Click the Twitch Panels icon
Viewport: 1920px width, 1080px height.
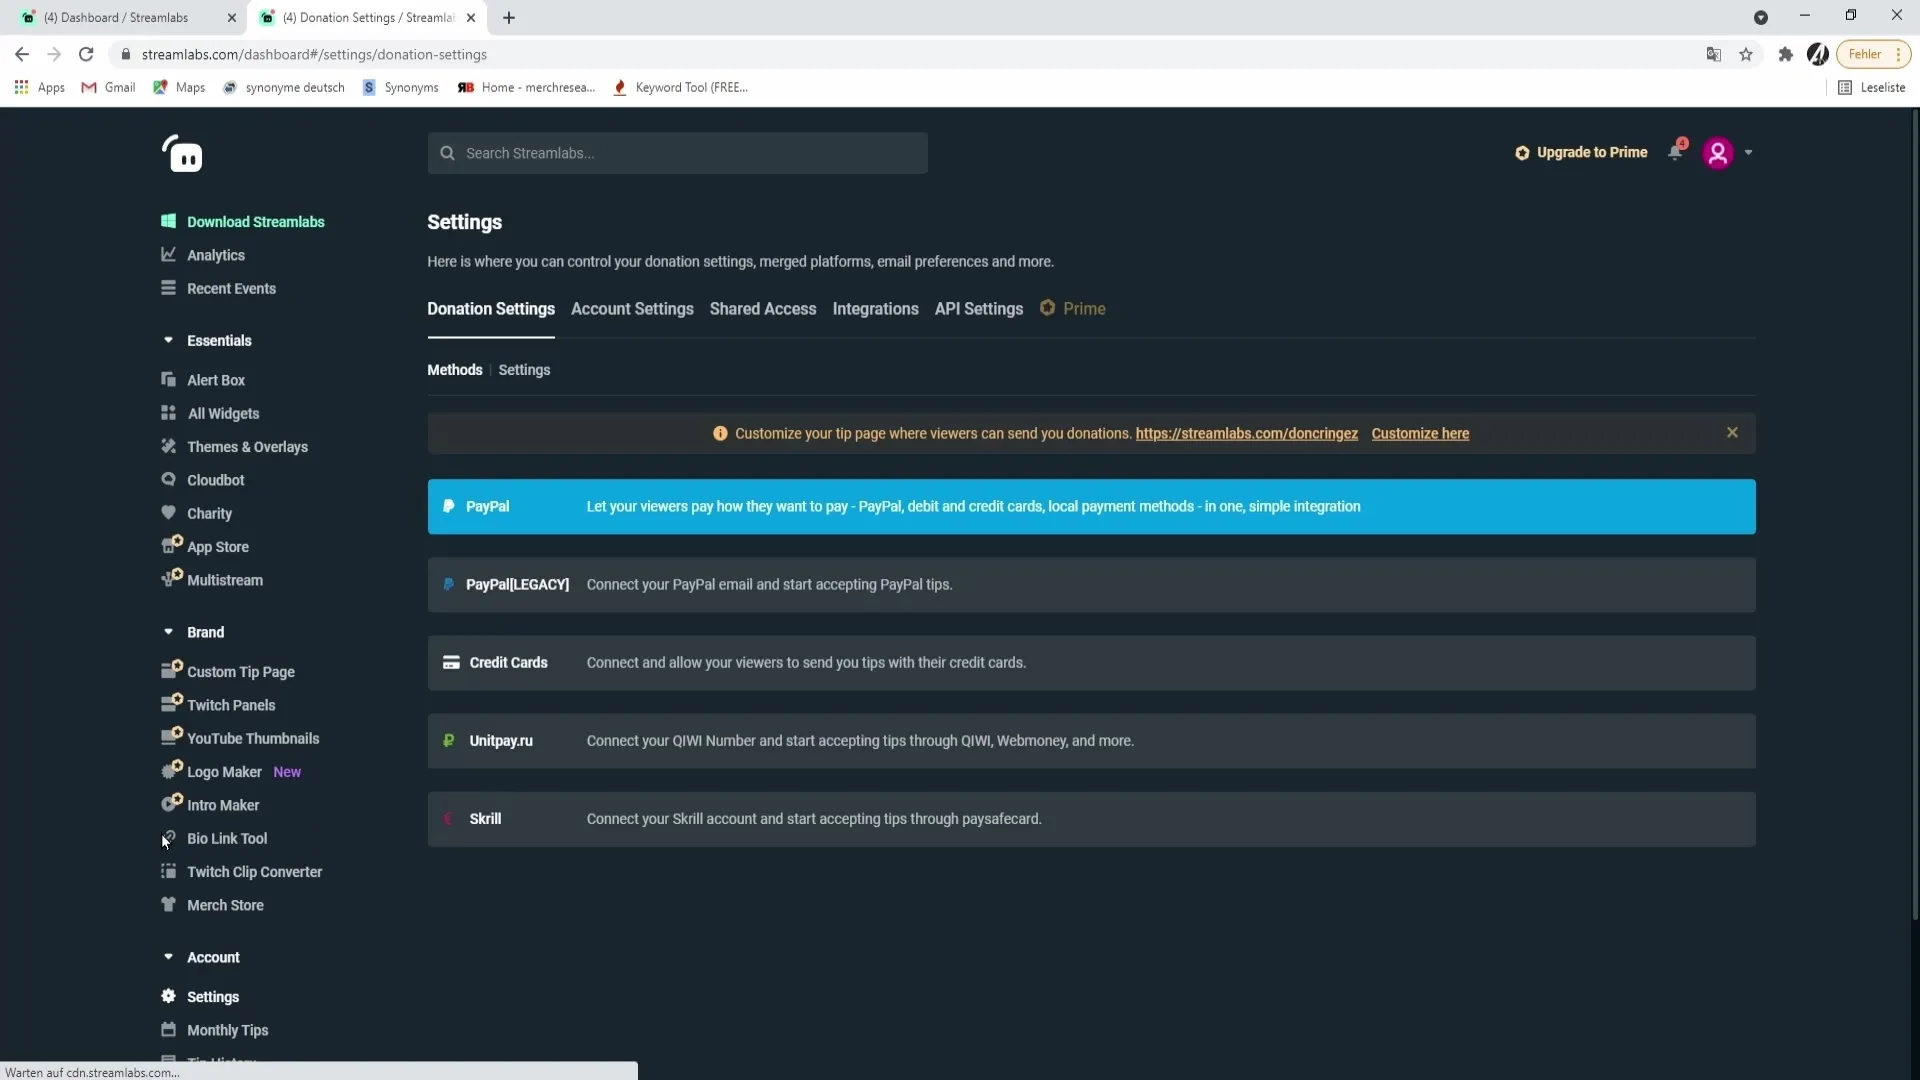click(x=171, y=703)
